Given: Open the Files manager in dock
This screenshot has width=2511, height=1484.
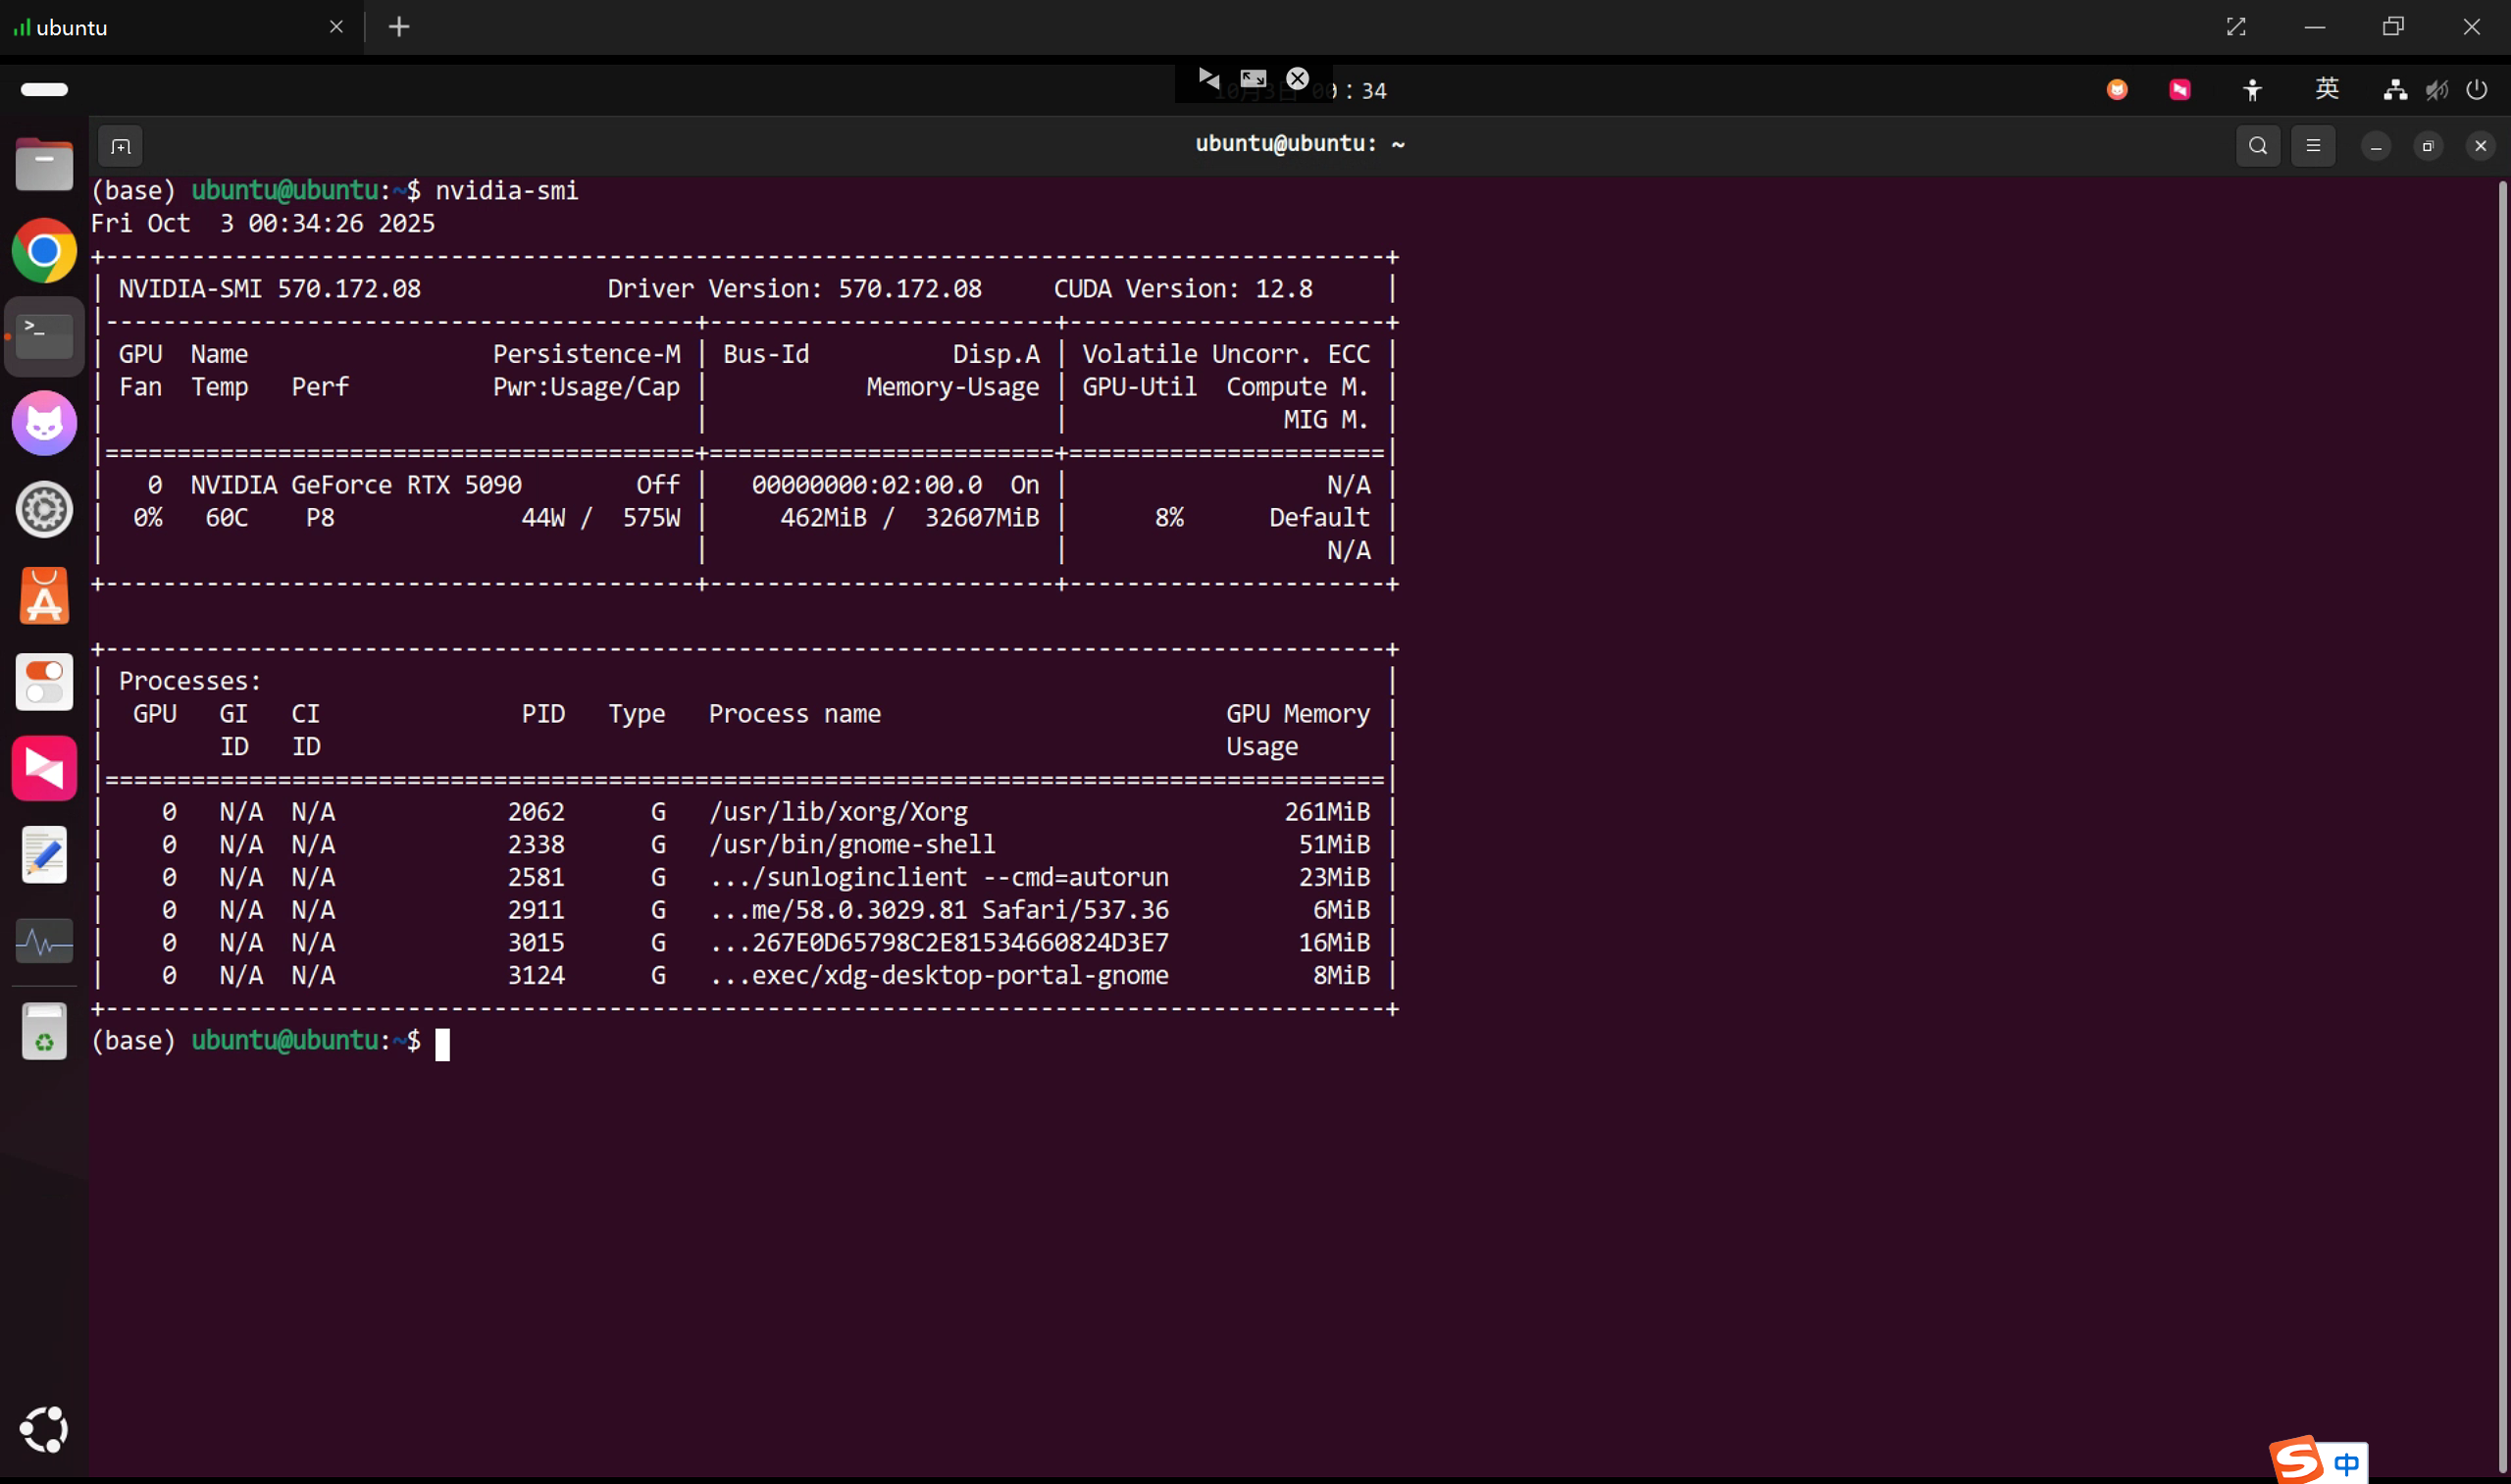Looking at the screenshot, I should click(44, 164).
